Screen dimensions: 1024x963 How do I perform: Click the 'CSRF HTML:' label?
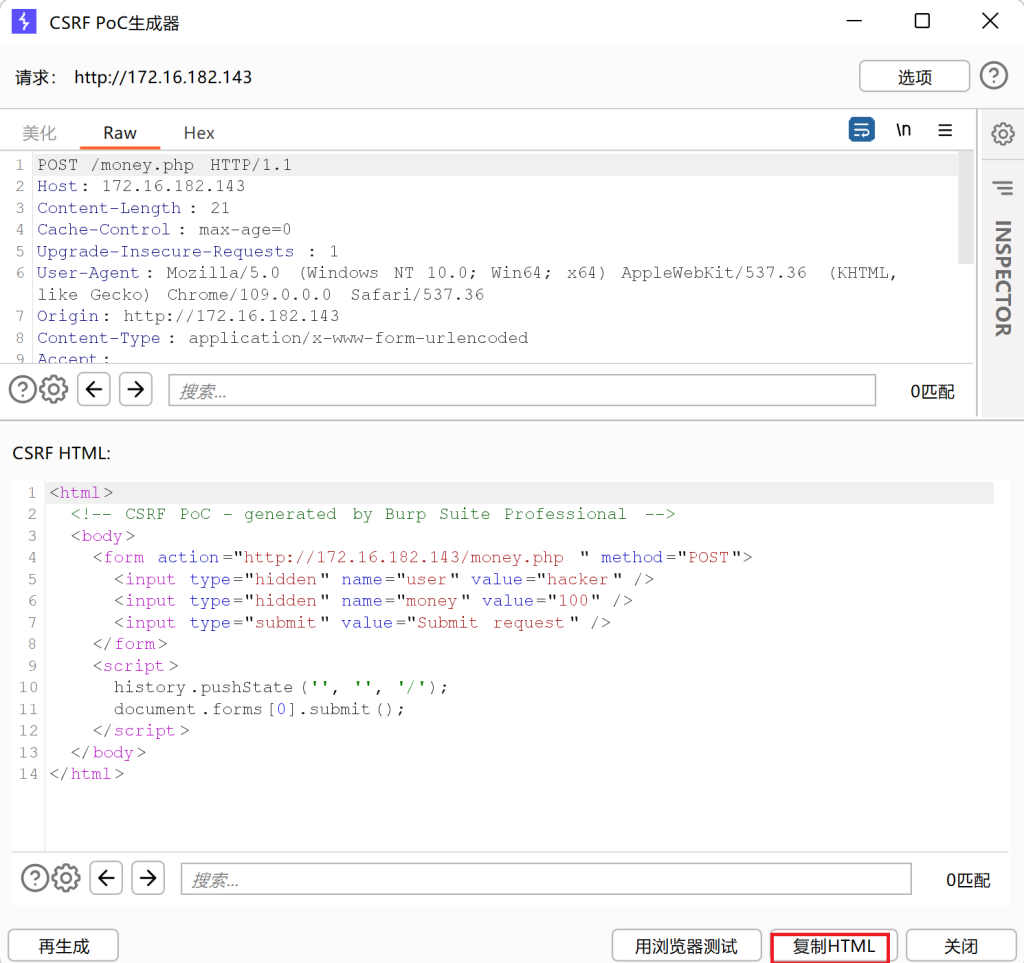tap(61, 452)
